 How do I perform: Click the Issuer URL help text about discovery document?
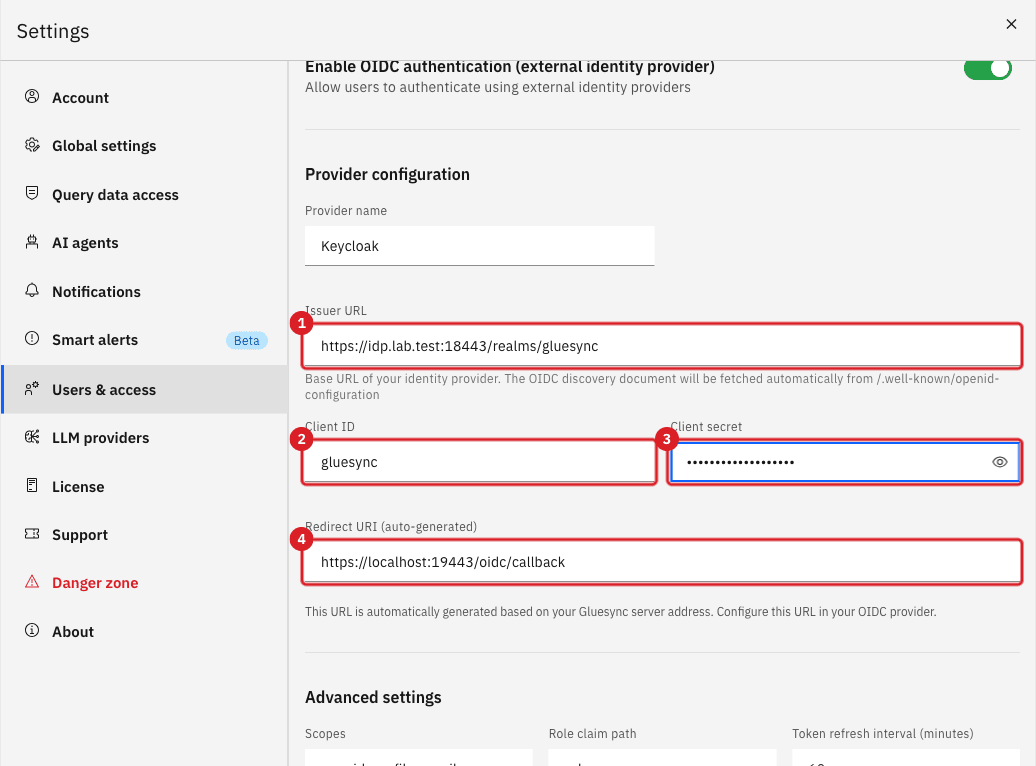(651, 387)
